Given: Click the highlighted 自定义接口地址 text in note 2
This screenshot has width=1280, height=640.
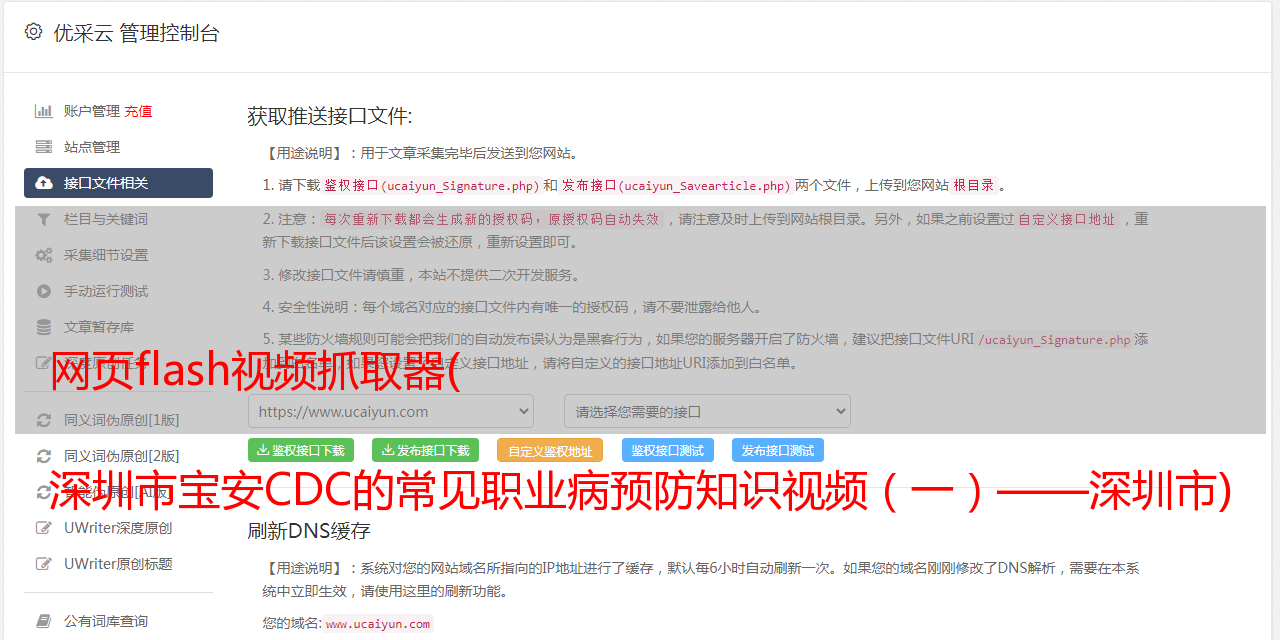Looking at the screenshot, I should (x=1067, y=219).
